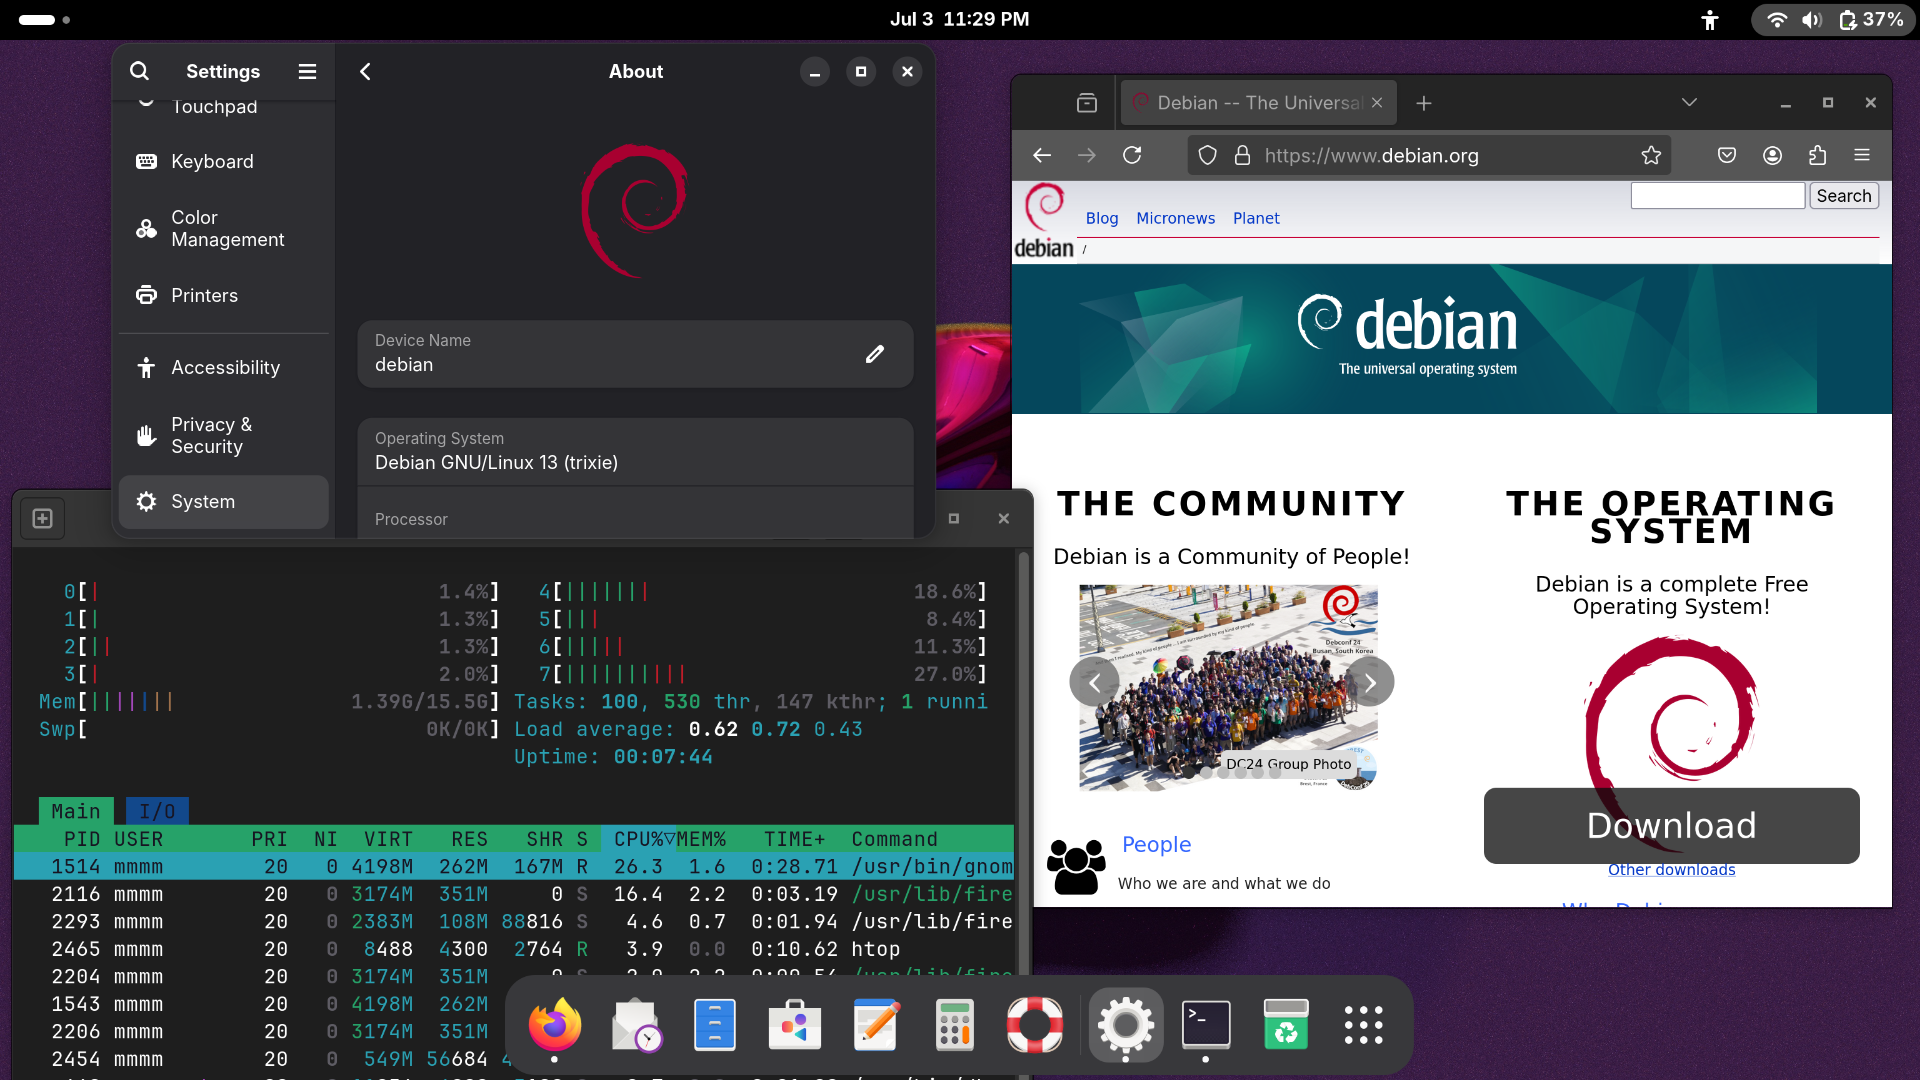Open the Blog link

[x=1102, y=218]
